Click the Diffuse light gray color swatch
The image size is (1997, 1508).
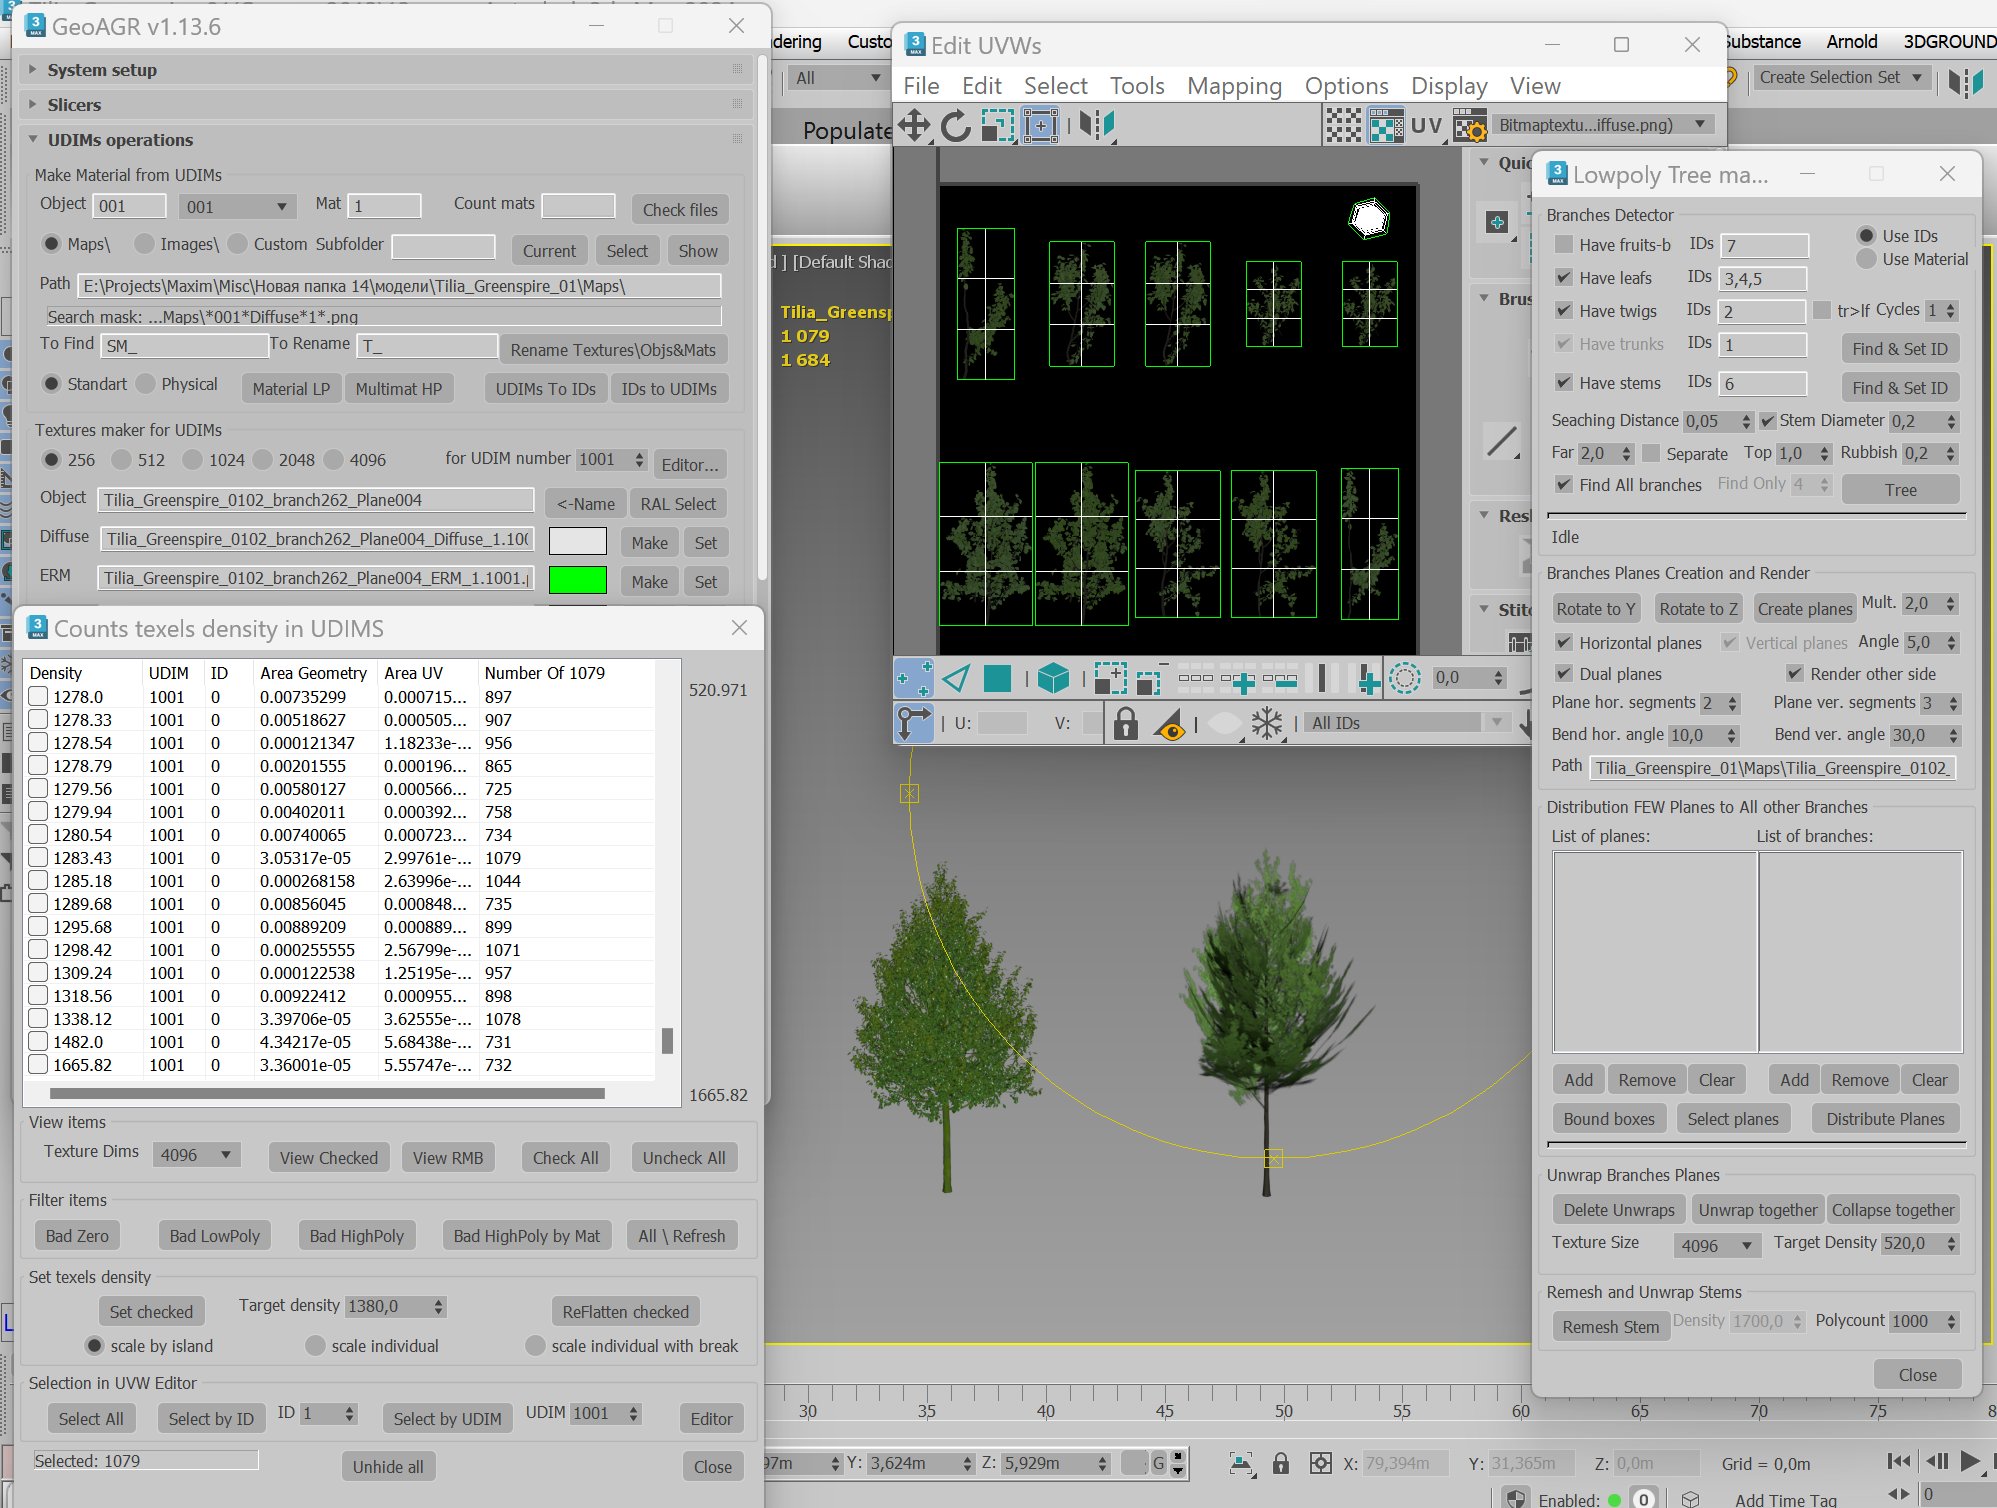[578, 541]
